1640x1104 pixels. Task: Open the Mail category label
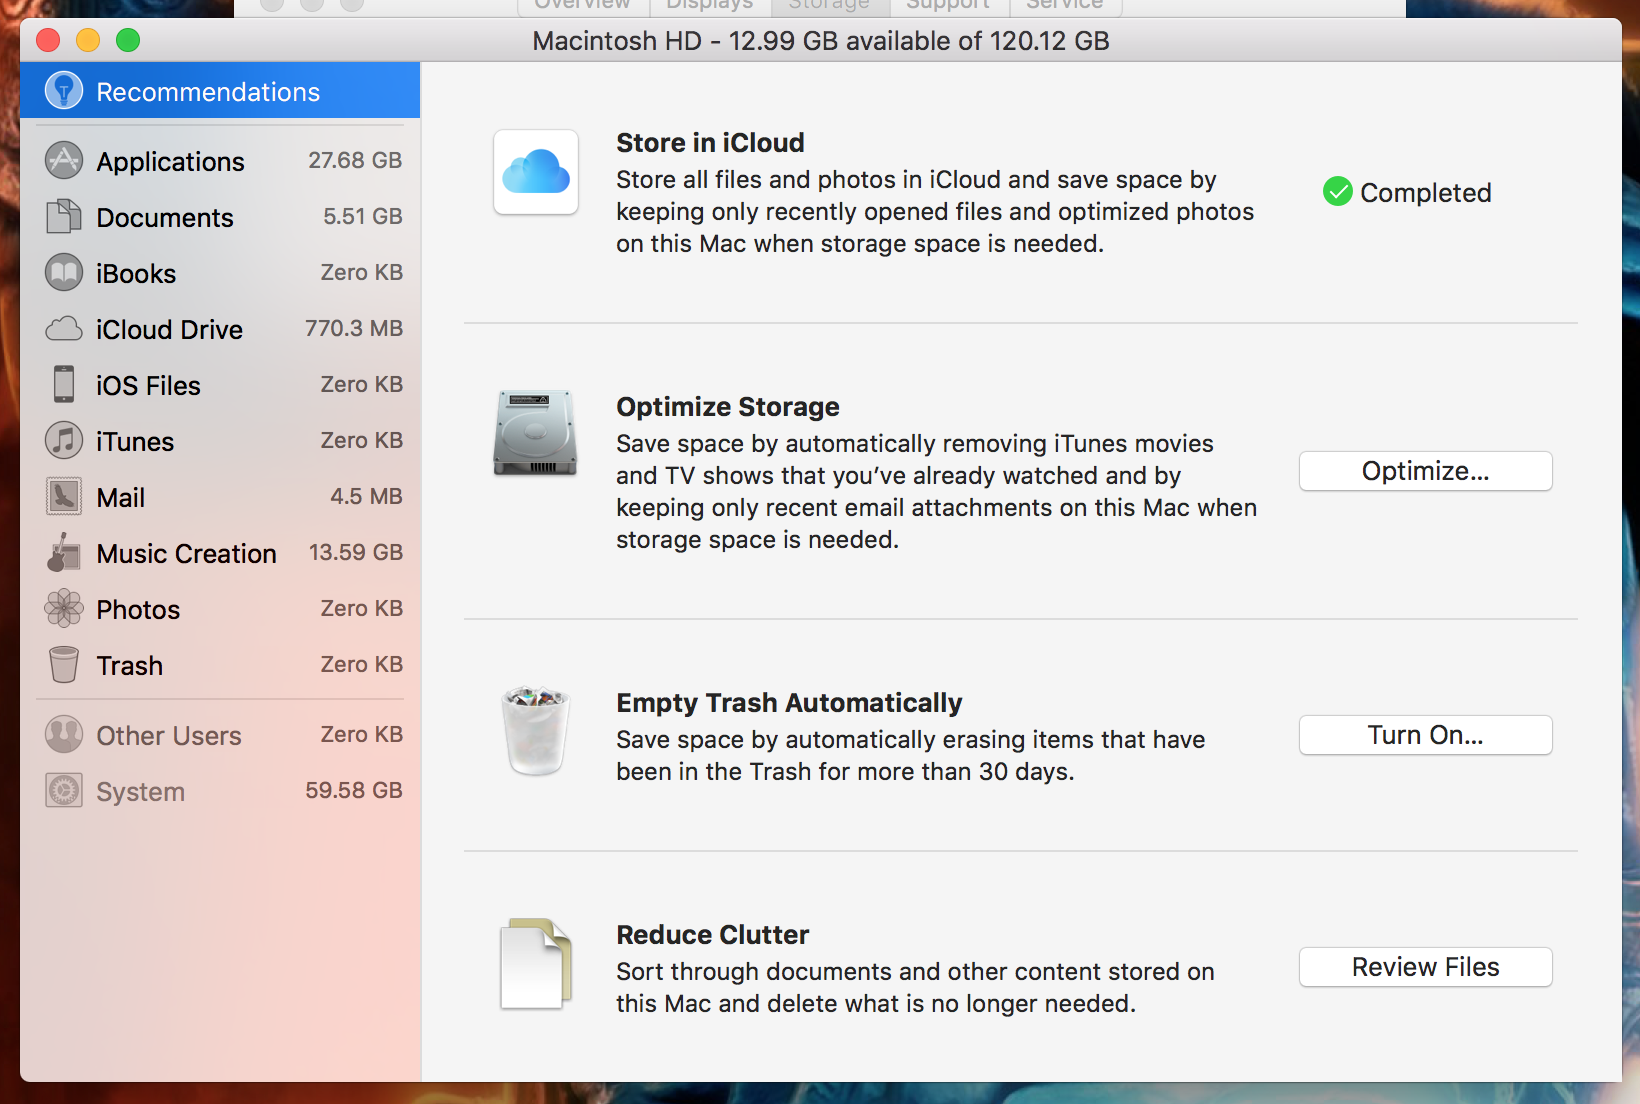[x=121, y=498]
